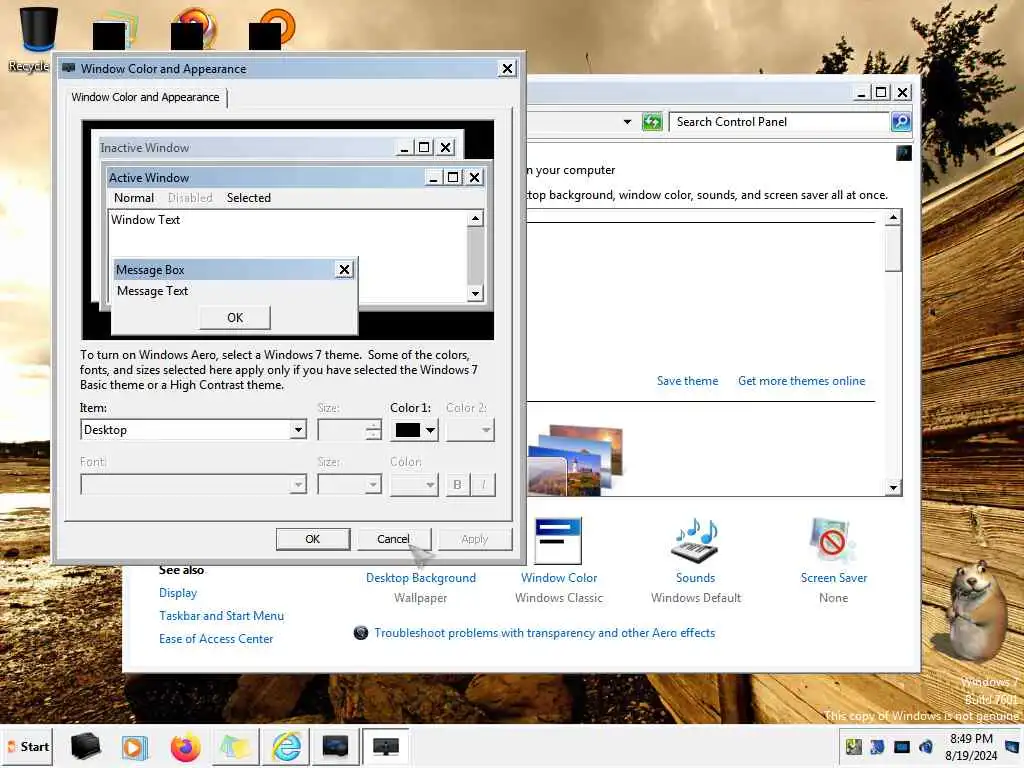
Task: Open Taskbar and Start Menu link
Action: [x=221, y=616]
